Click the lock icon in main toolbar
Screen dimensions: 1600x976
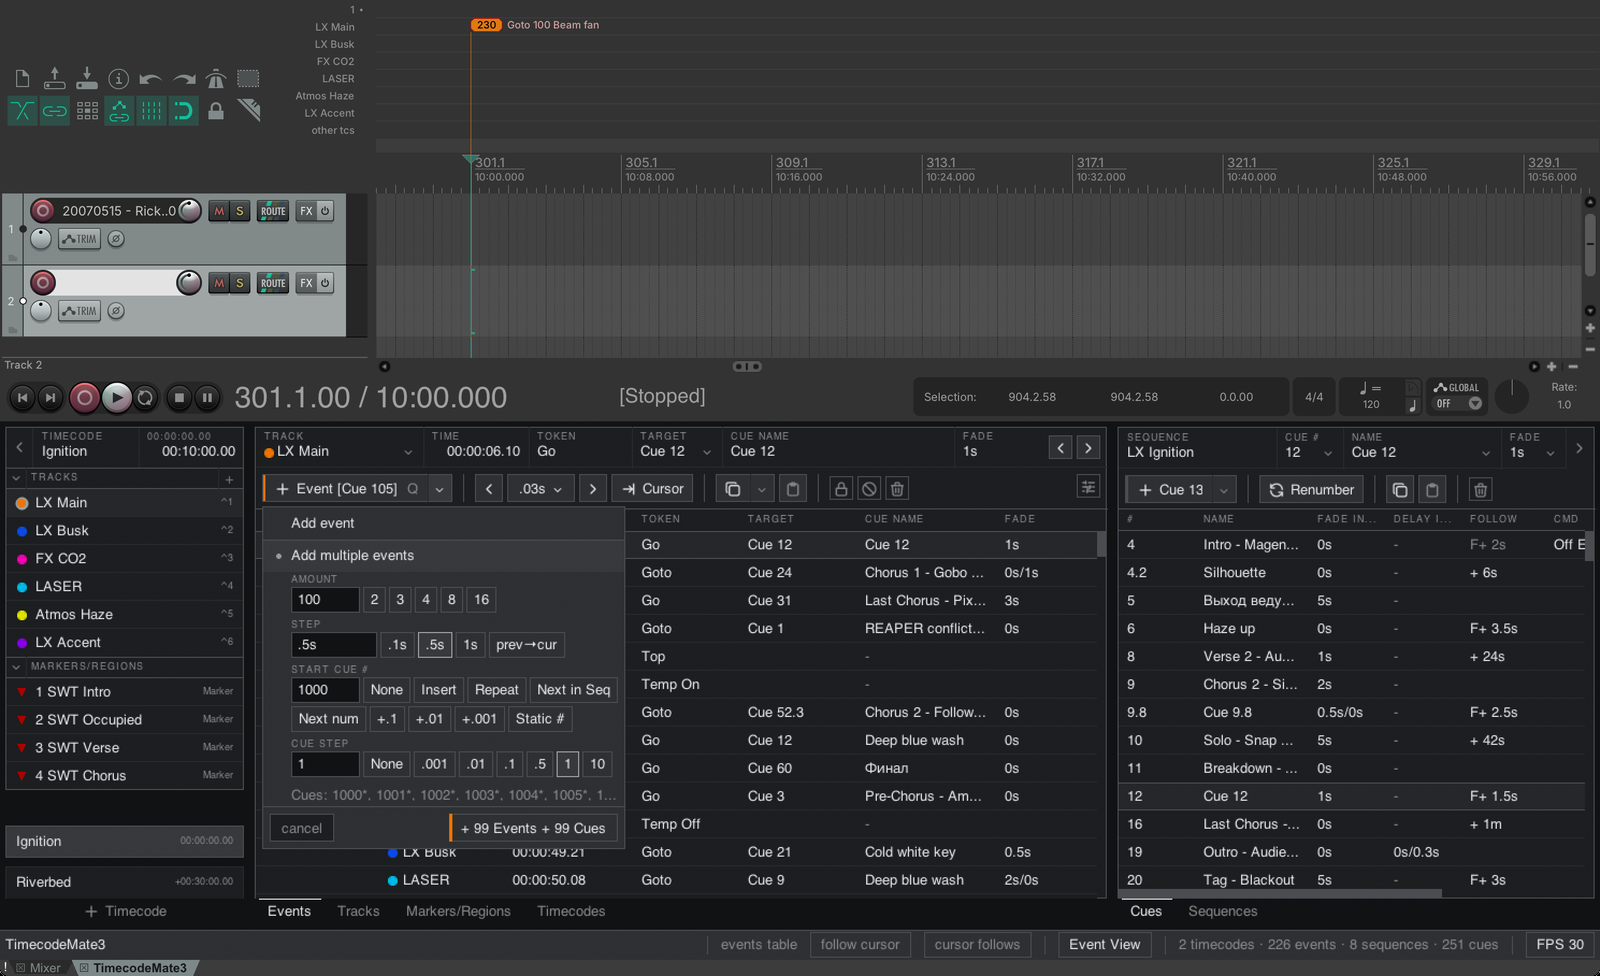216,111
